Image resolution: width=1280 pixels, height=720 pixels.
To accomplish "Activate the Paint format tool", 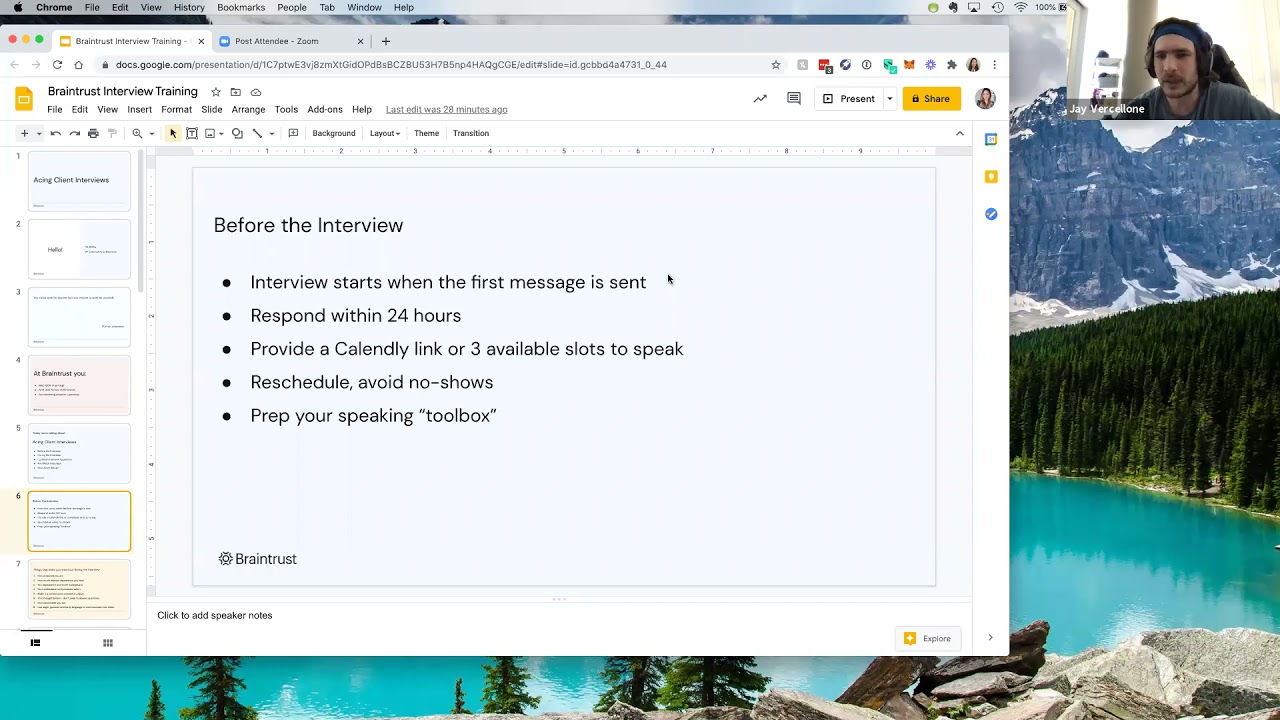I will click(112, 133).
